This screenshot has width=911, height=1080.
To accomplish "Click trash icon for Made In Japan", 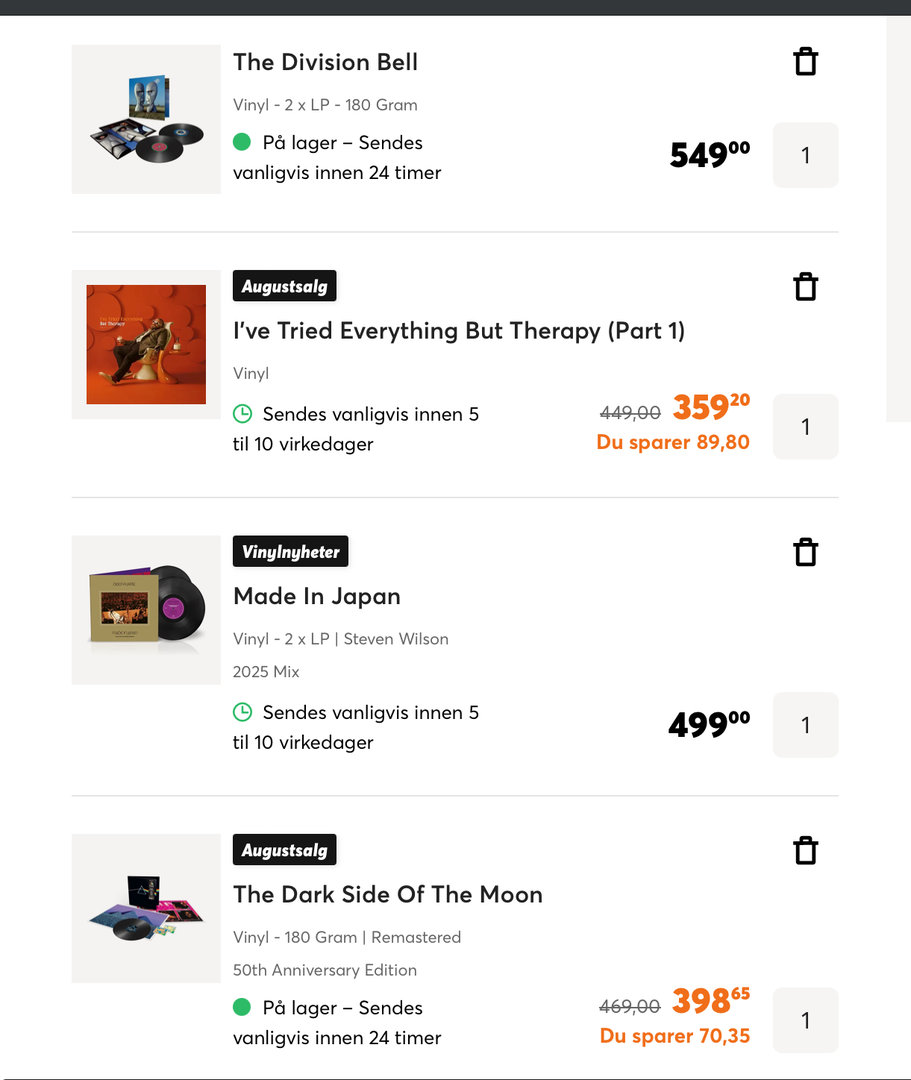I will pos(805,552).
